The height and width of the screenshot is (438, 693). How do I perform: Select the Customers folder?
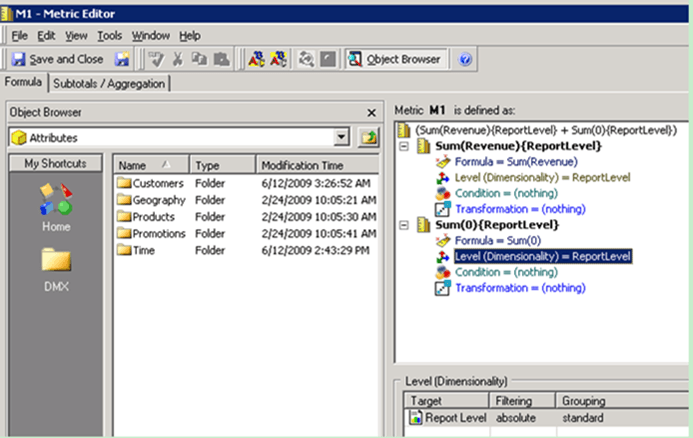[150, 183]
